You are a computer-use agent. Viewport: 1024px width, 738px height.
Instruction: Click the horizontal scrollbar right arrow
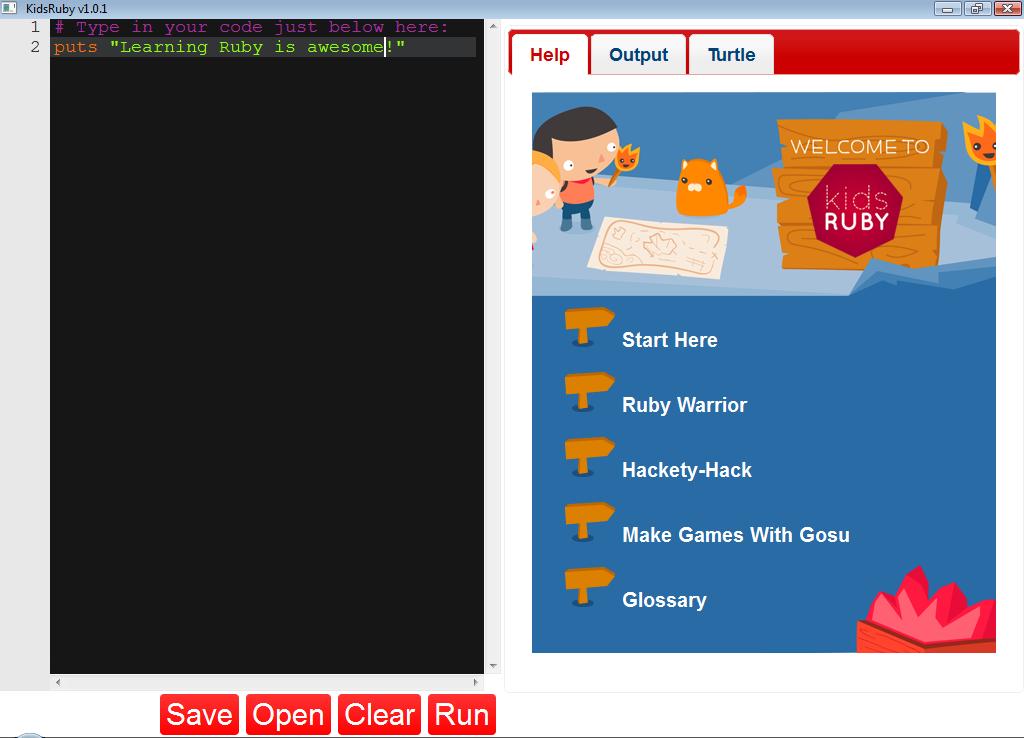pyautogui.click(x=475, y=682)
